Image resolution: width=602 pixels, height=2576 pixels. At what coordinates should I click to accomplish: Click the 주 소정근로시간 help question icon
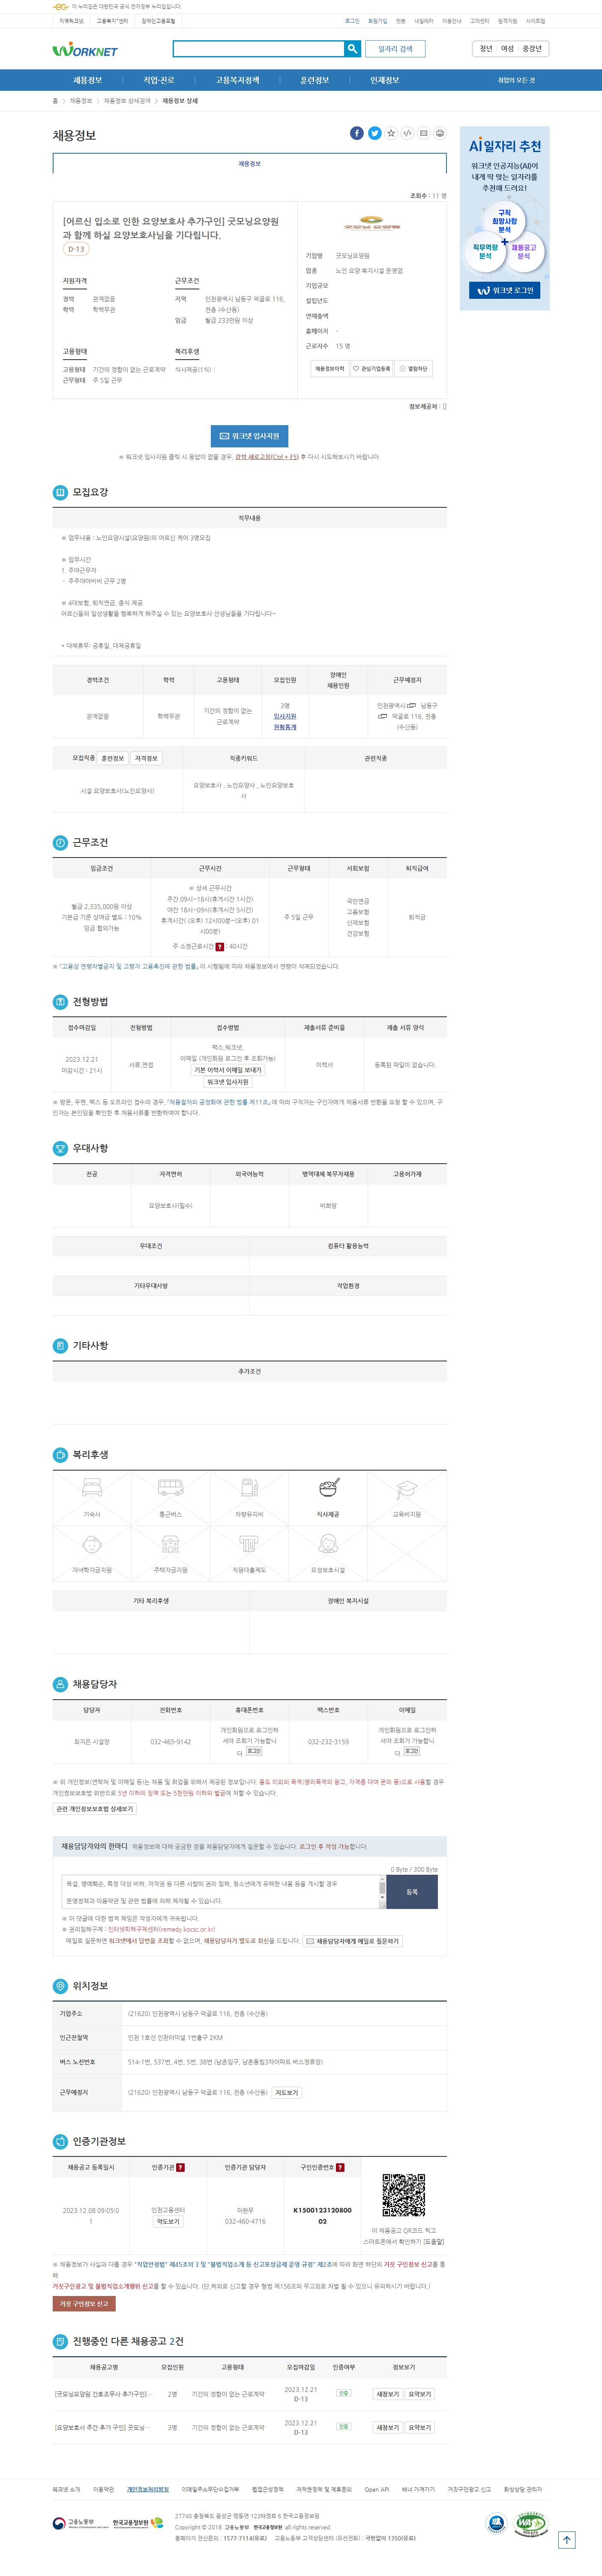tap(219, 946)
